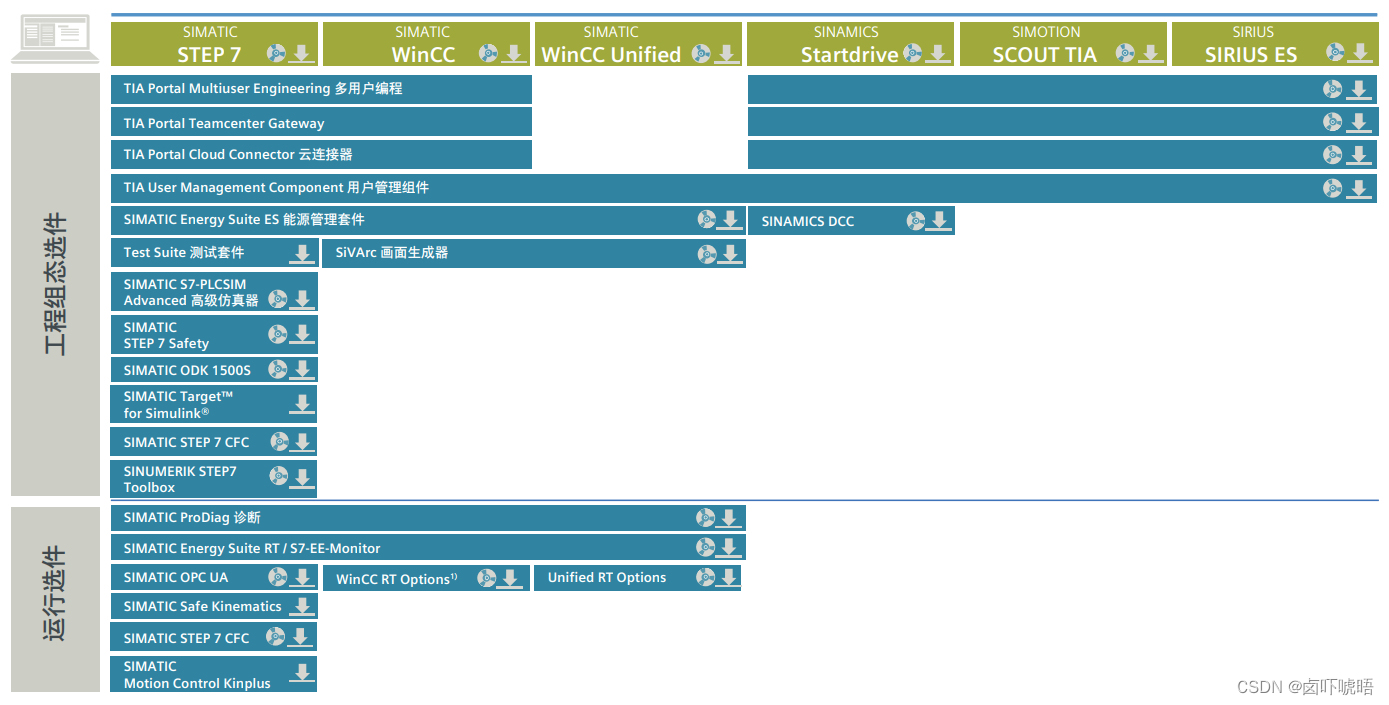Screen dimensions: 1389x705
Task: Click download arrow for SIMATIC Energy Suite ES
Action: tap(730, 220)
